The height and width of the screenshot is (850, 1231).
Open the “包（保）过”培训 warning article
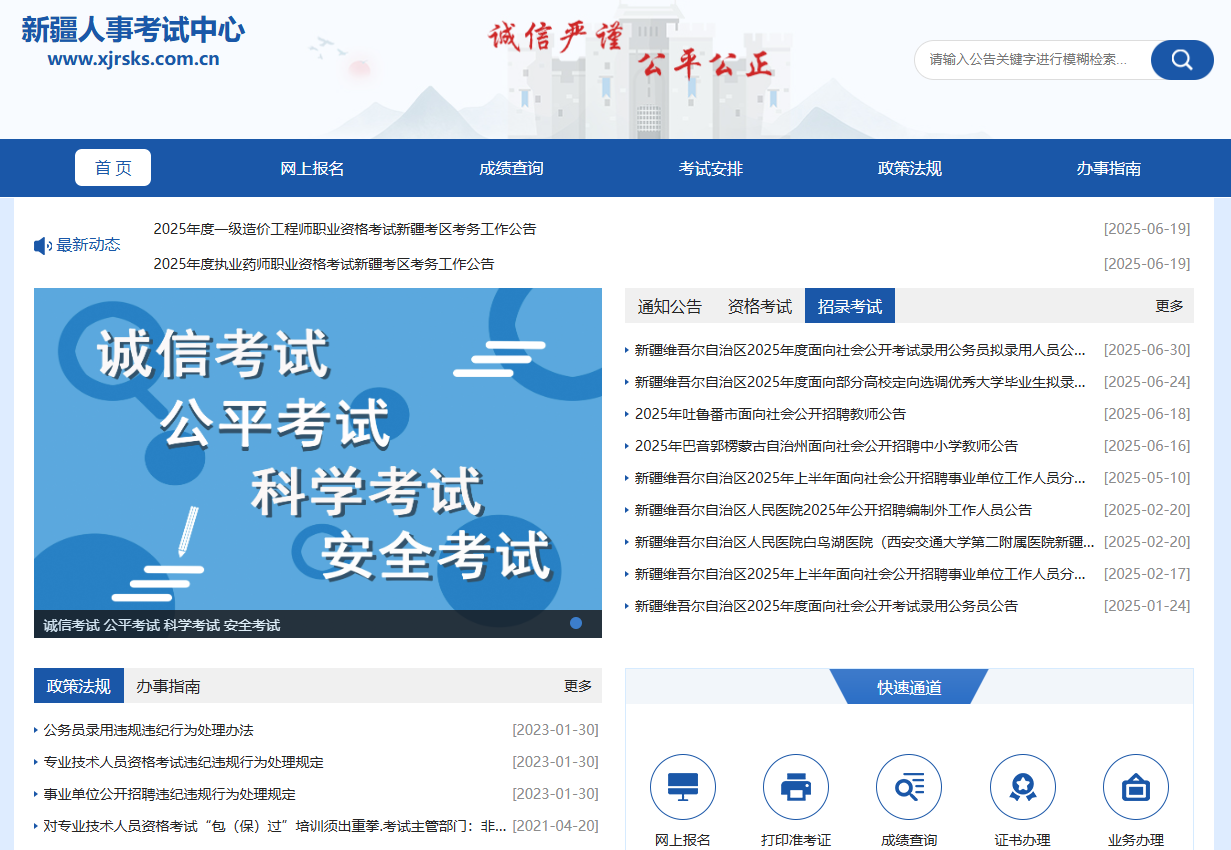[x=275, y=826]
